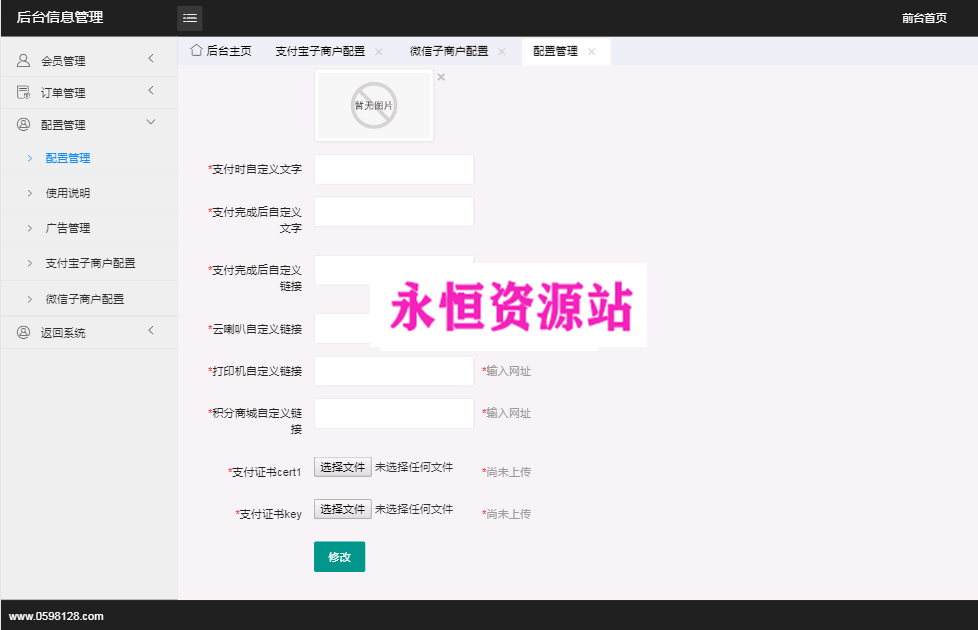Image resolution: width=978 pixels, height=630 pixels.
Task: Switch to the 支付宝子商户配置 tab
Action: [x=320, y=51]
